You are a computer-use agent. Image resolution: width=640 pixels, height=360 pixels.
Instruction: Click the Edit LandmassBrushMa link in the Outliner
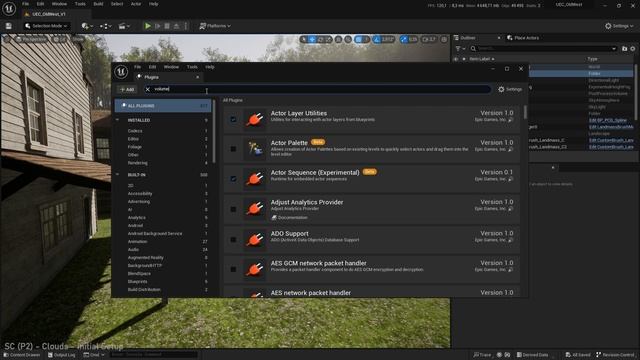tap(611, 127)
